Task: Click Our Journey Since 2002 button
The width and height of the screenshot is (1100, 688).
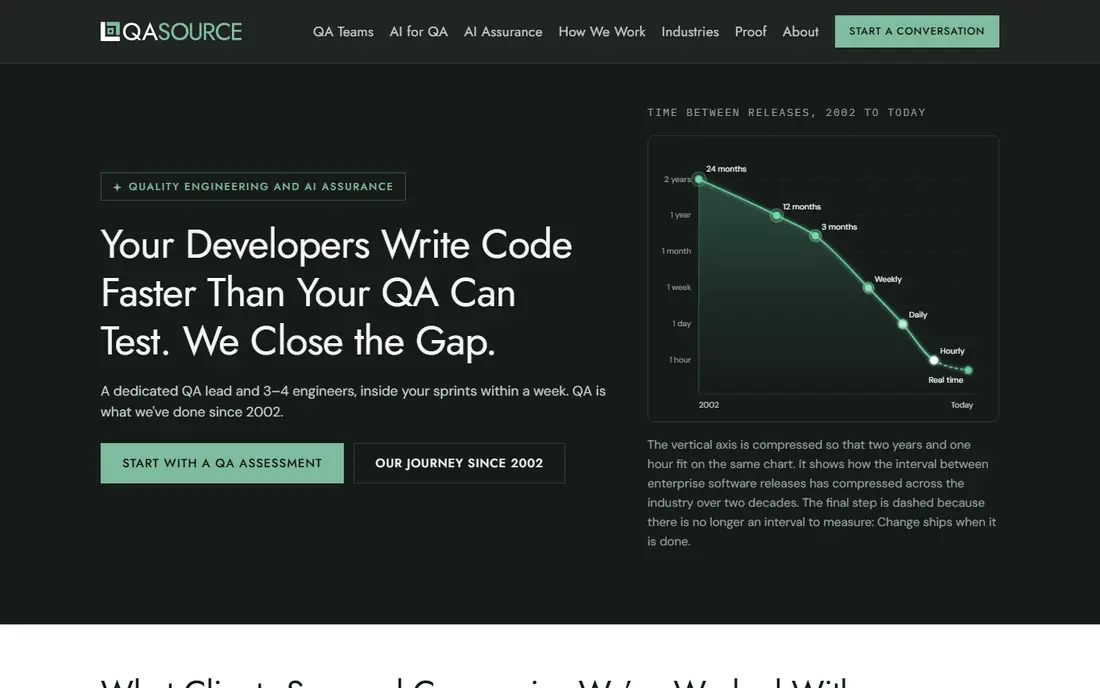Action: (x=459, y=463)
